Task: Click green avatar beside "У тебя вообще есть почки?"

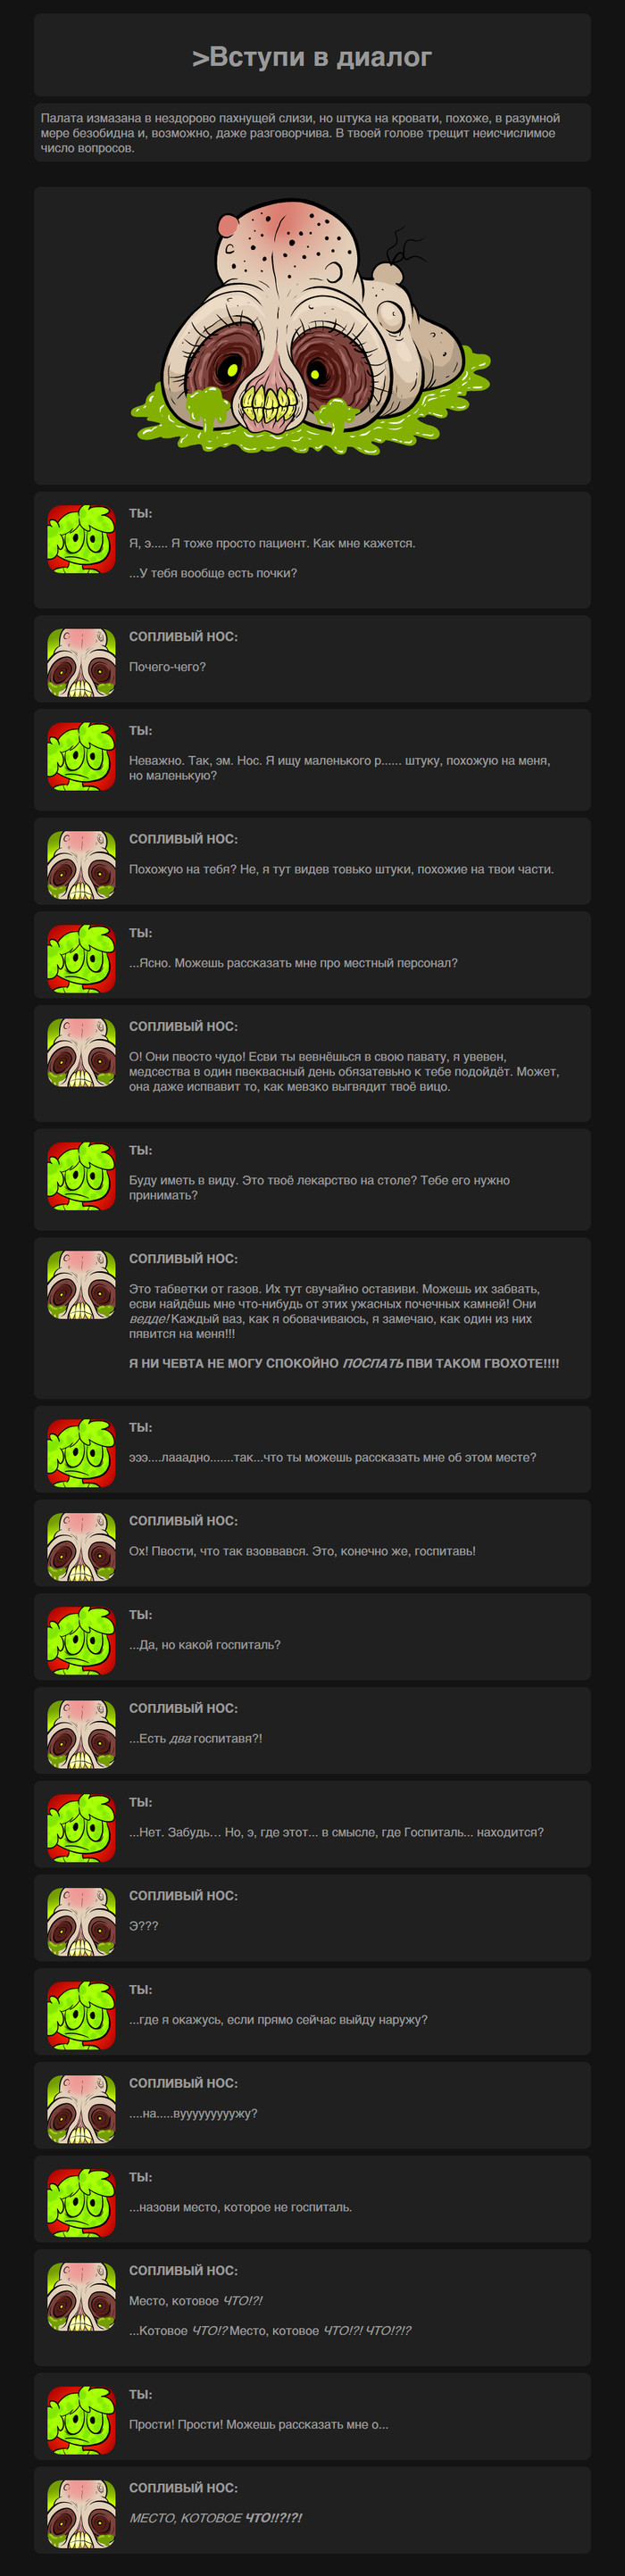Action: coord(82,540)
